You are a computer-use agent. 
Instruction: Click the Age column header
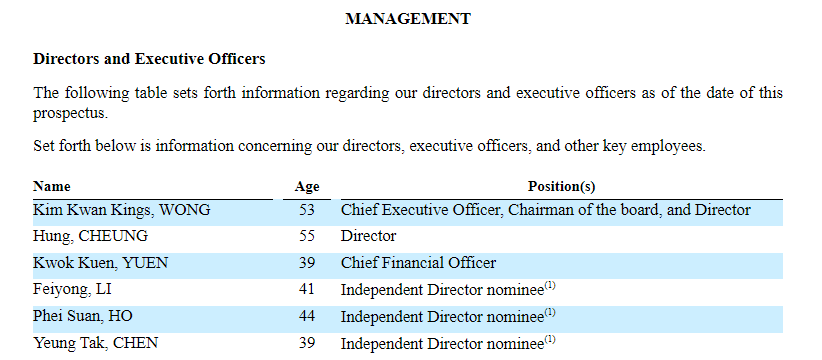click(x=307, y=187)
